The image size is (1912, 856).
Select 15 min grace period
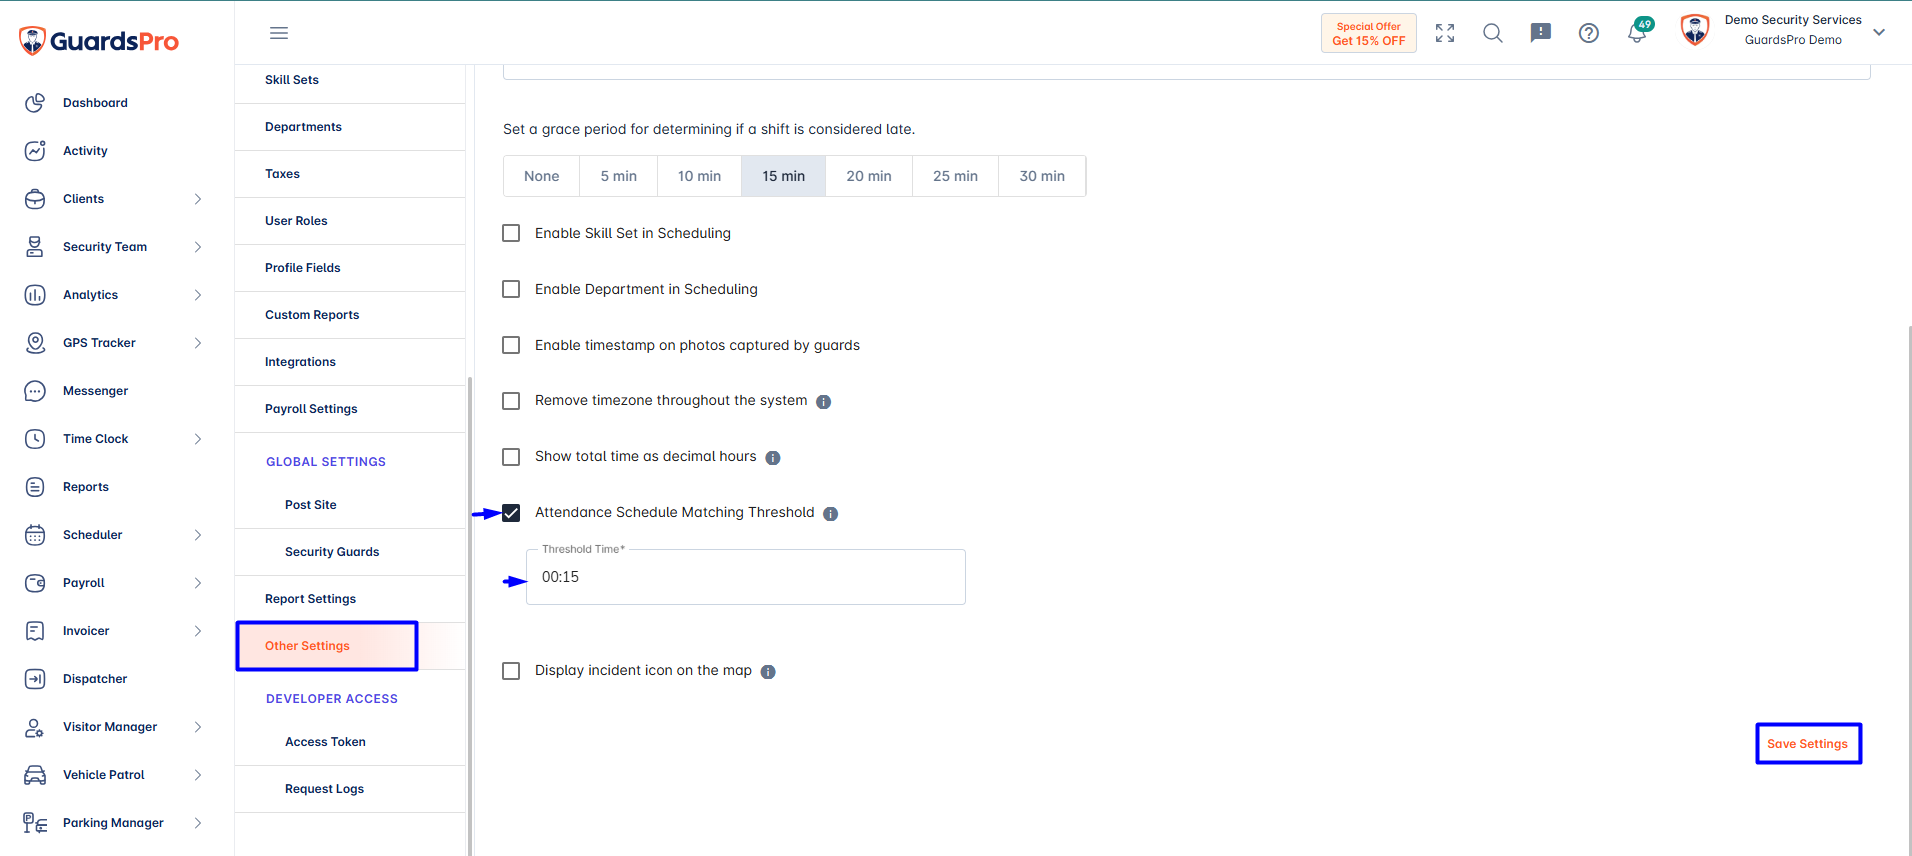783,176
